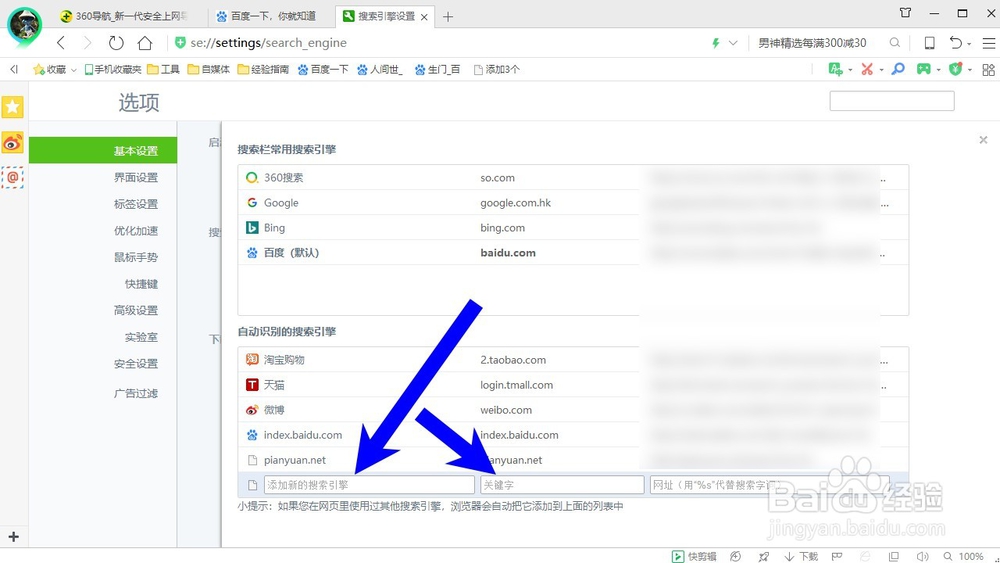Click the options page search box

[892, 101]
